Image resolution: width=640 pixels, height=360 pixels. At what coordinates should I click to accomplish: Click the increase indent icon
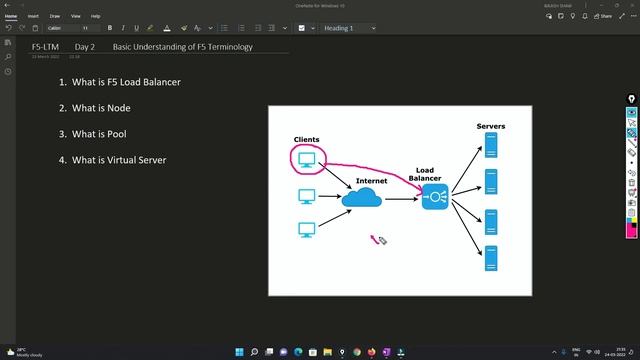coord(271,28)
